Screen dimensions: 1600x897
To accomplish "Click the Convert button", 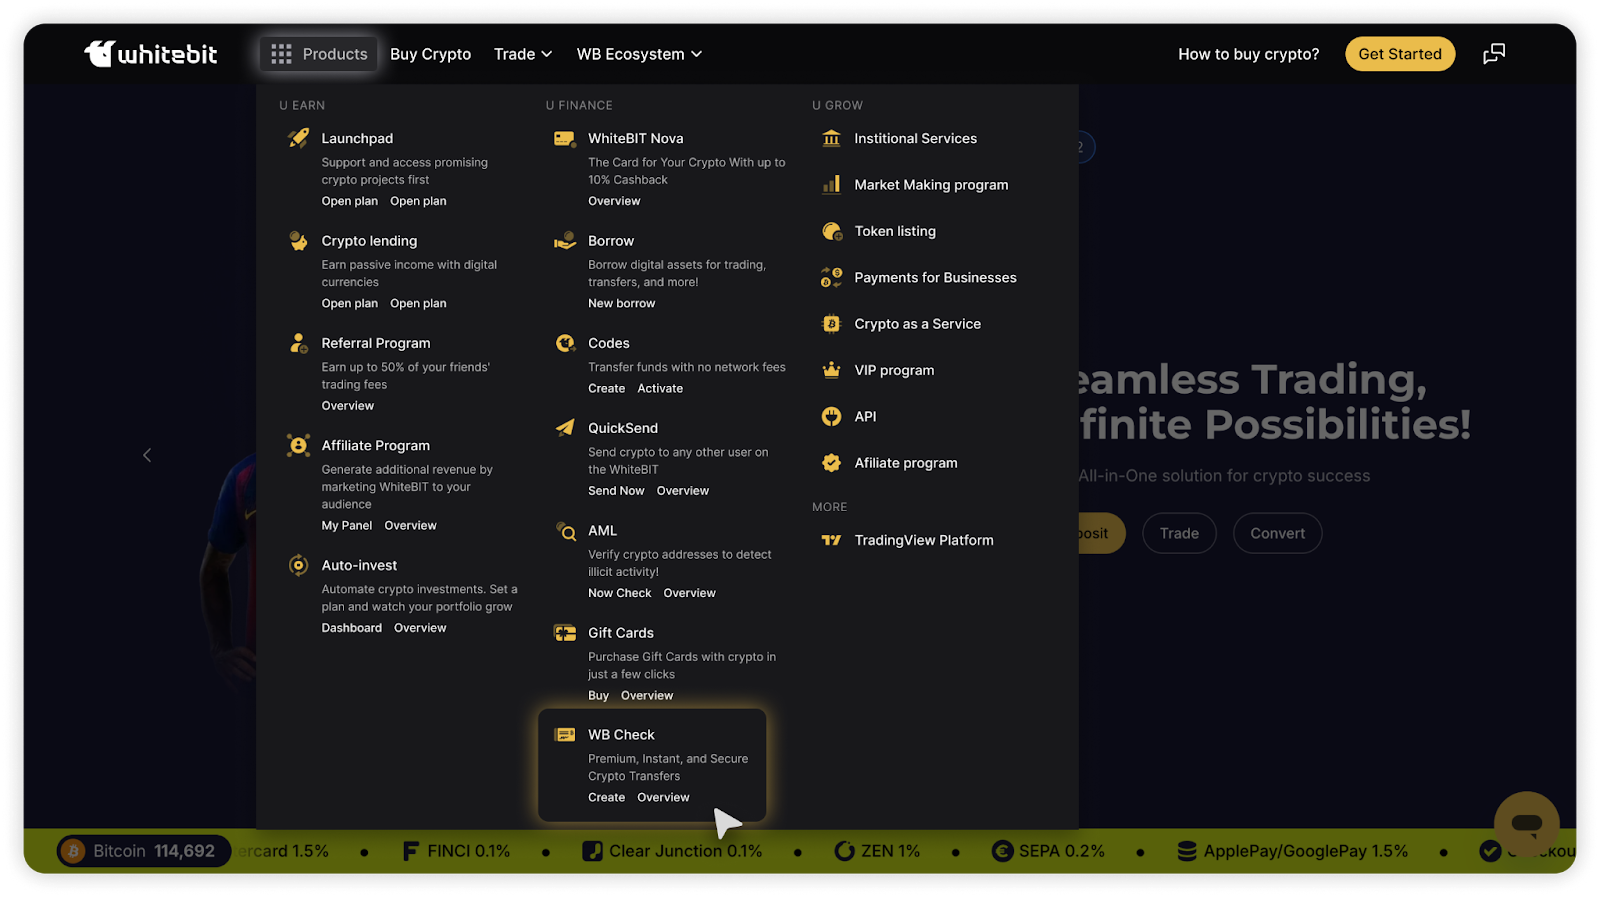I will 1277,533.
